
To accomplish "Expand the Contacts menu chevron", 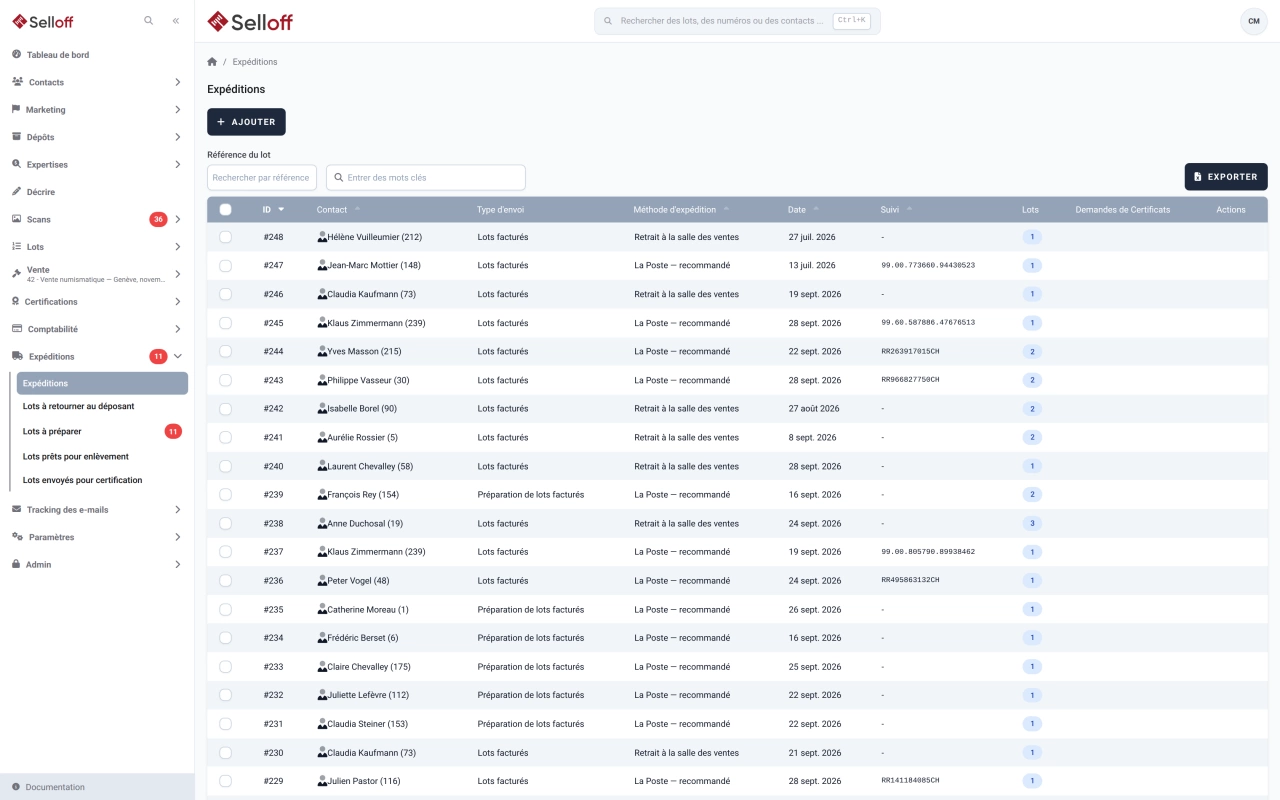I will [x=177, y=82].
